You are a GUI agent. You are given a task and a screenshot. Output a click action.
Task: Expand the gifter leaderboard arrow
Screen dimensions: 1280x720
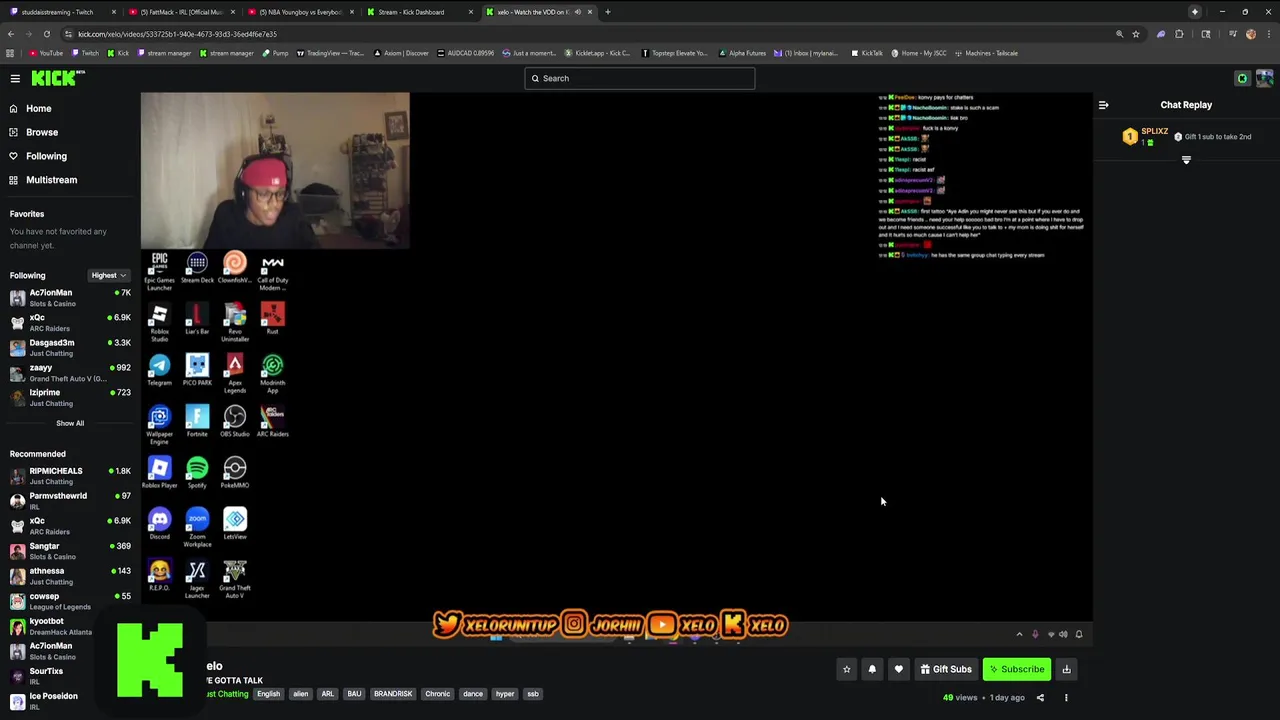pos(1186,160)
